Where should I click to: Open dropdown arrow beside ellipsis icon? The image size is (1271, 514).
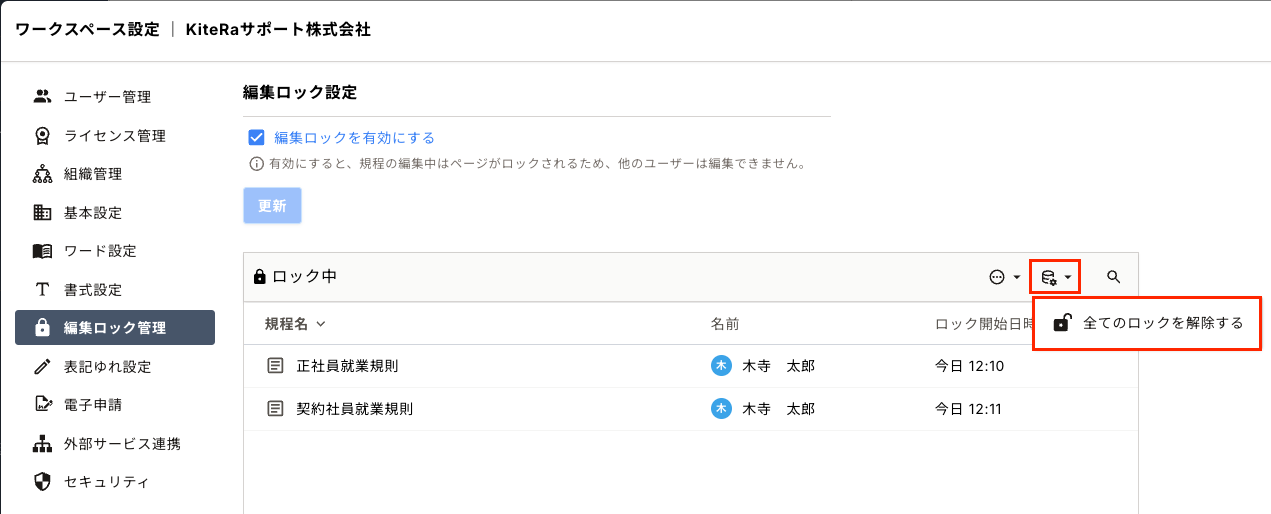tap(1017, 277)
